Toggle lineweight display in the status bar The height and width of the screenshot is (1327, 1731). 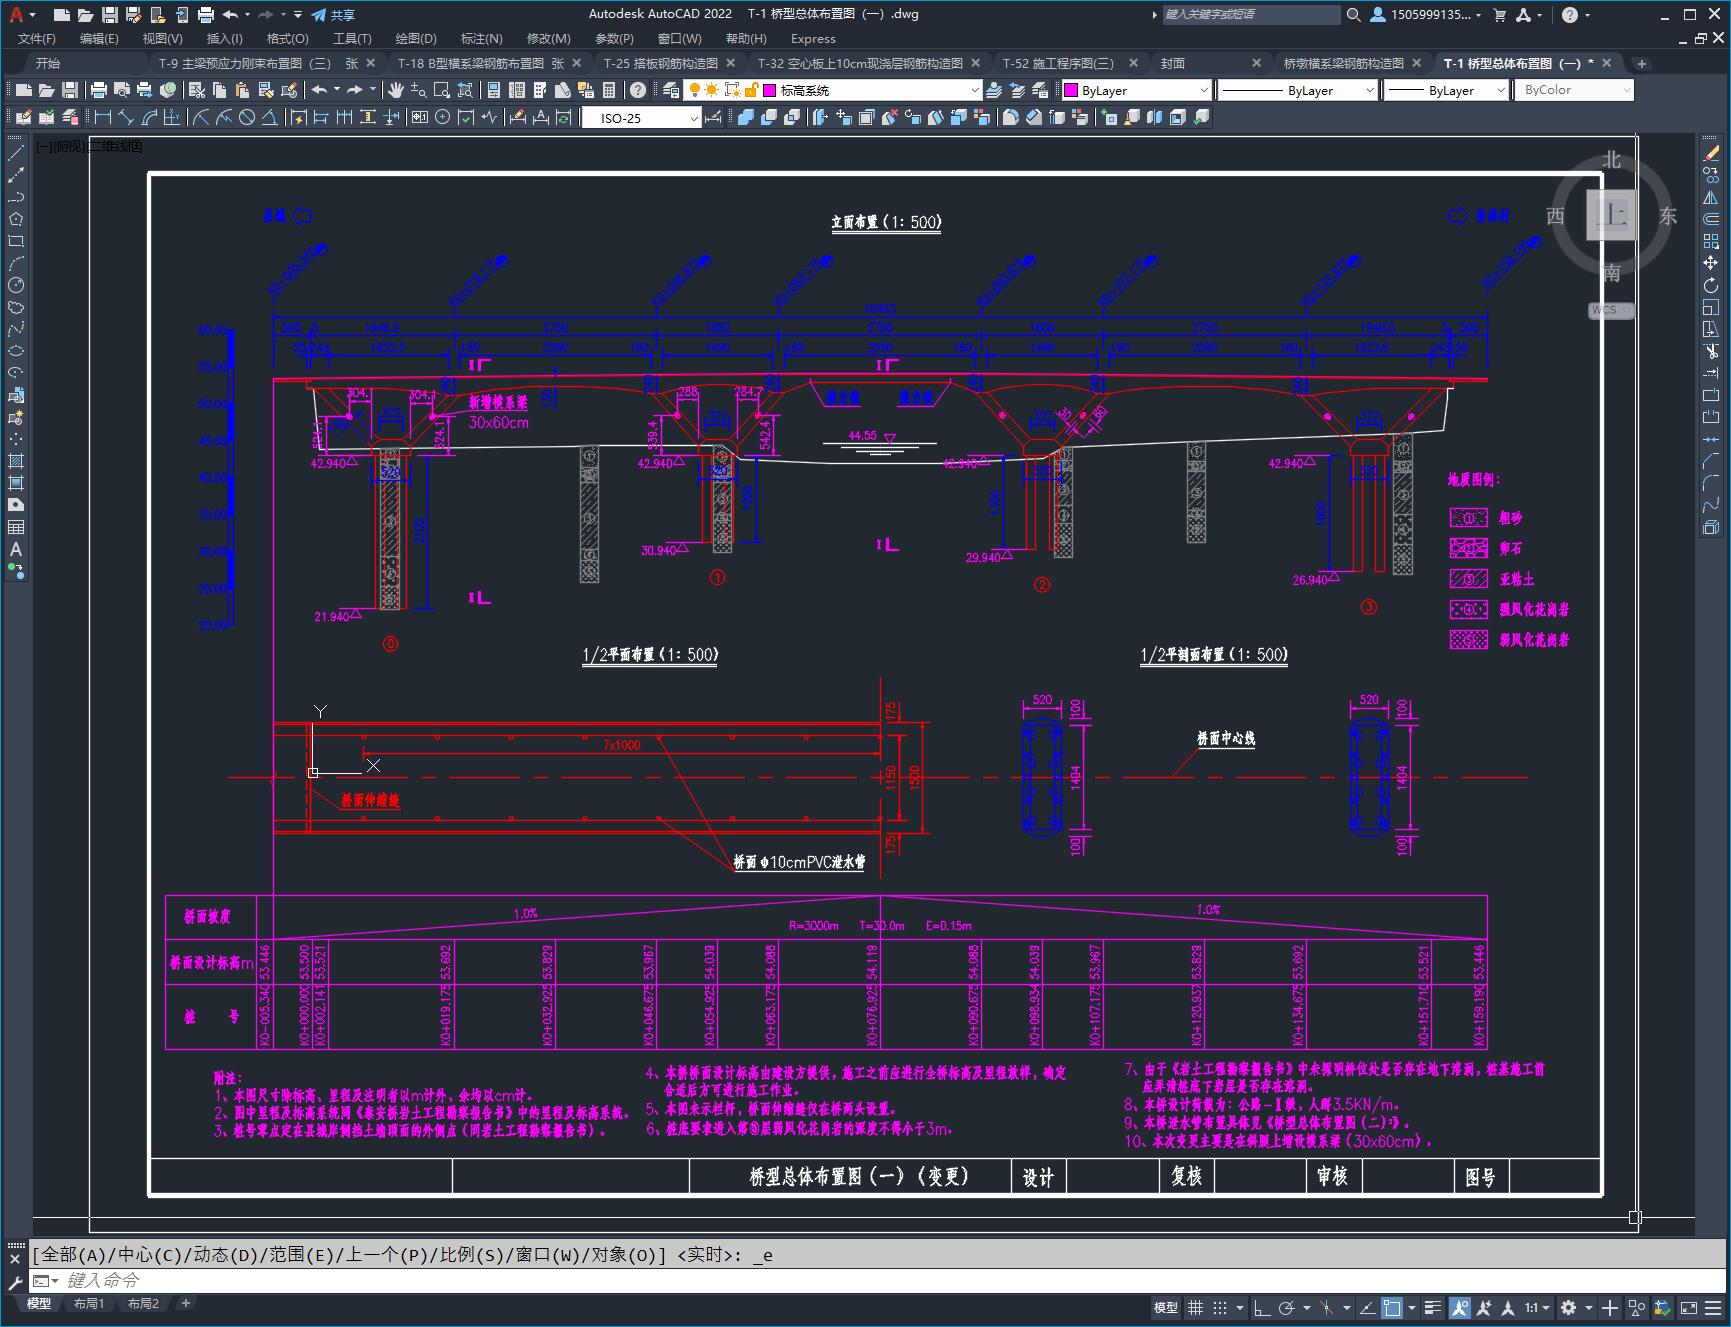pos(1433,1307)
